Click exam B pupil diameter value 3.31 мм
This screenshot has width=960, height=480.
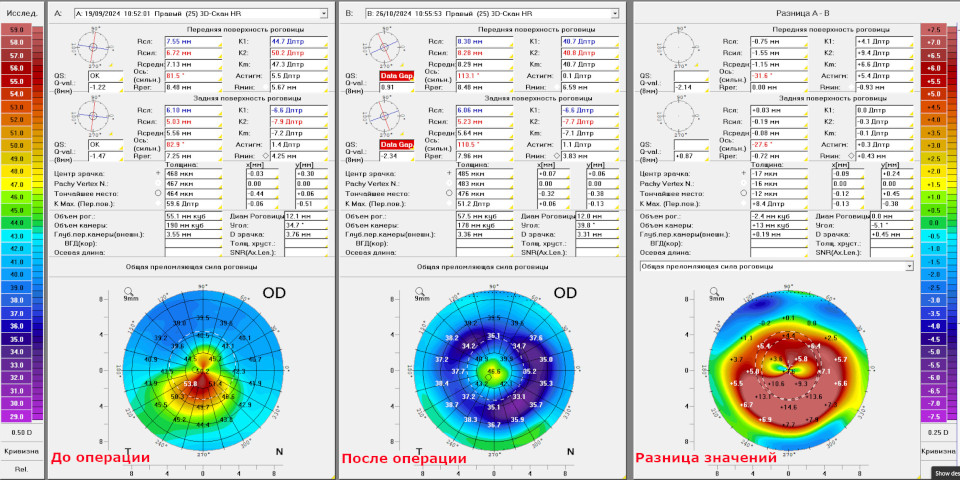[597, 234]
